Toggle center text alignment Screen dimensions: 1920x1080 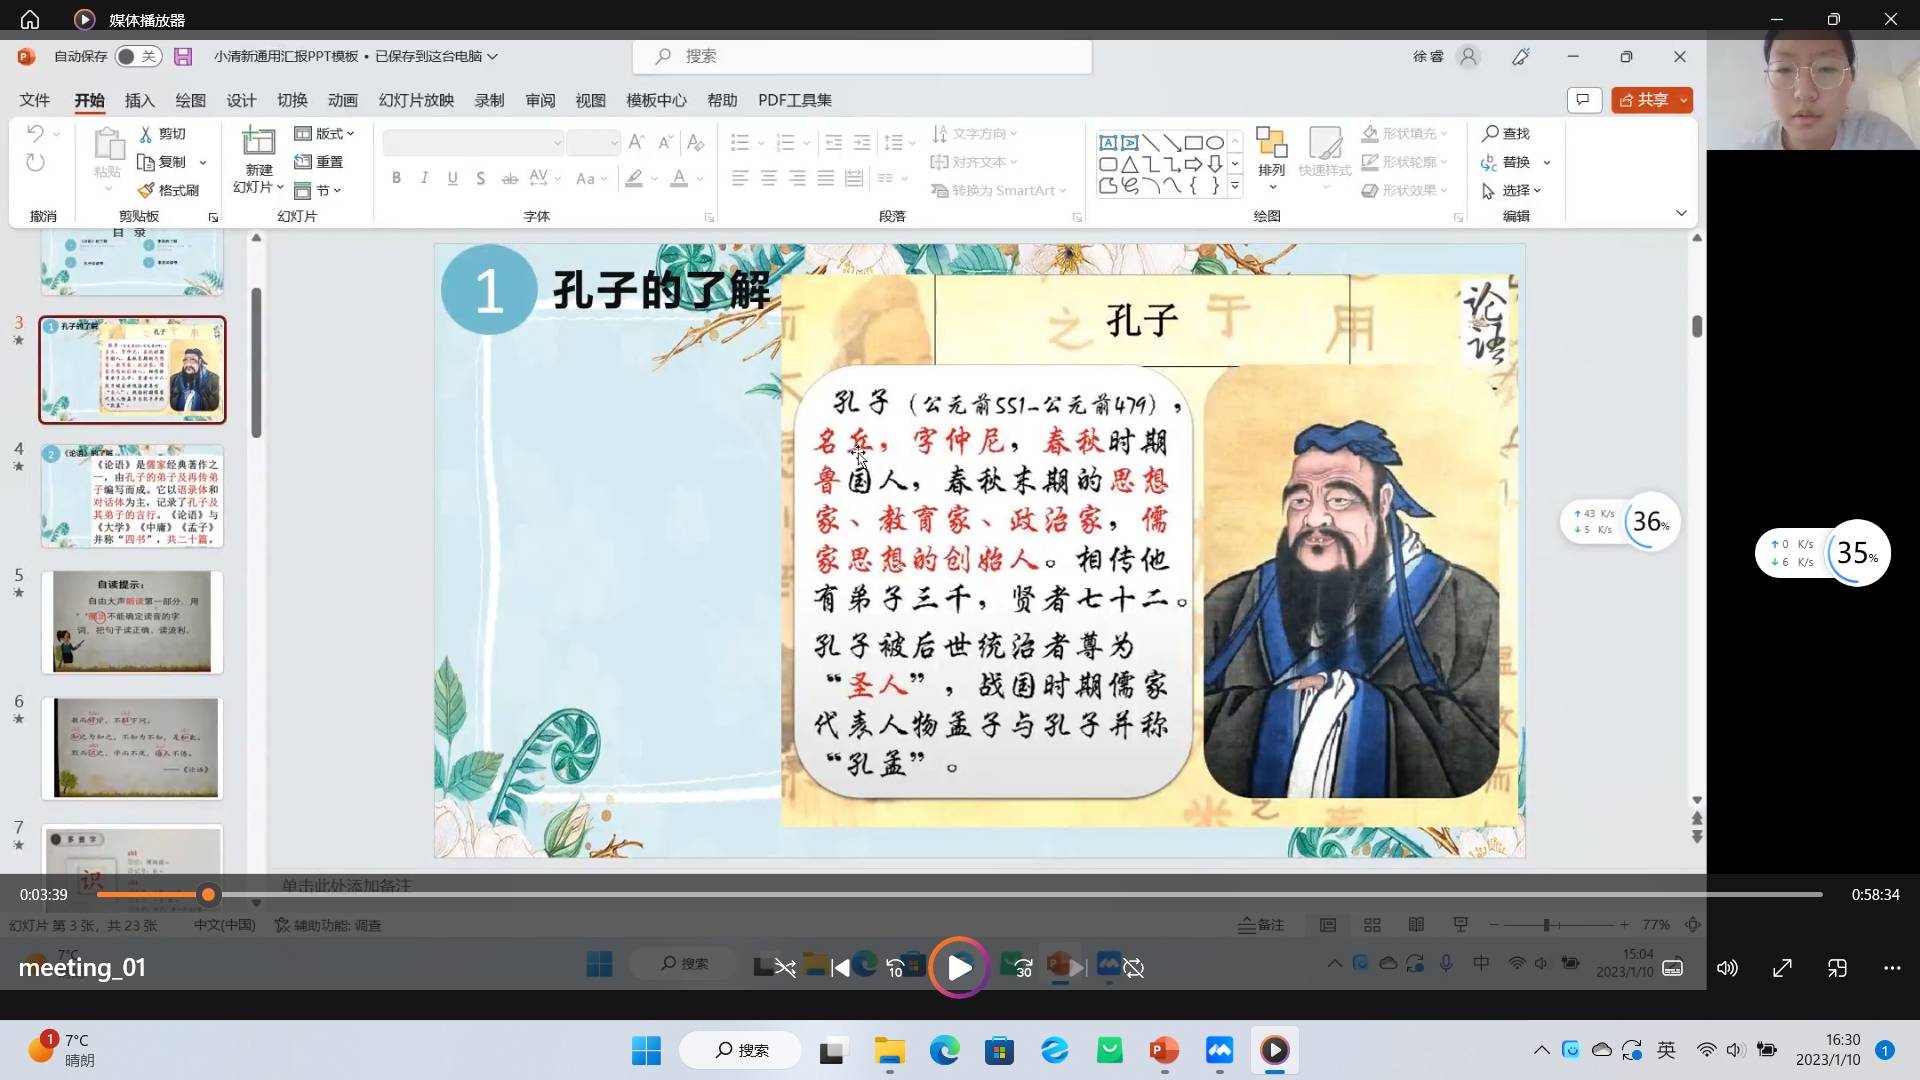point(768,178)
